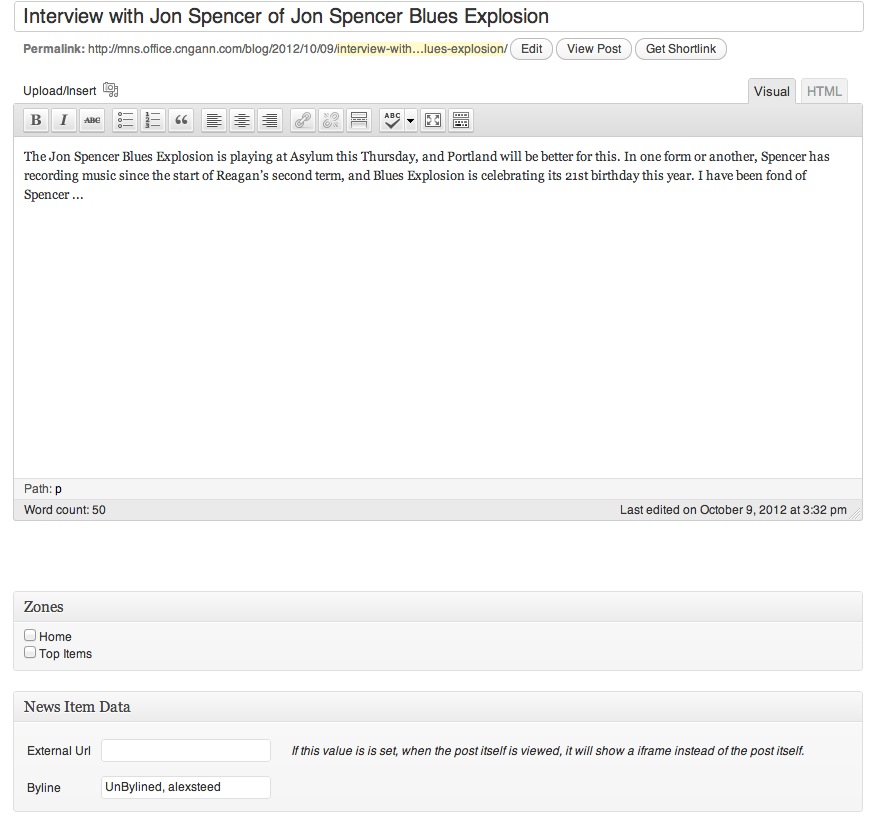Click the External Url input field

186,750
